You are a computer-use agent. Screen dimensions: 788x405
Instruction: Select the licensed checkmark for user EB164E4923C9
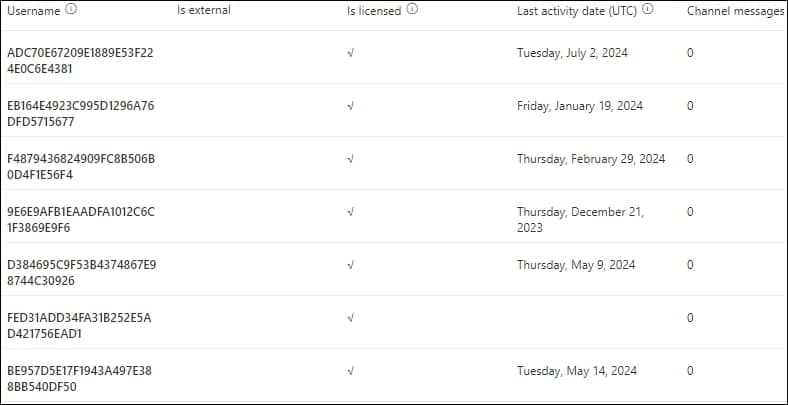350,106
